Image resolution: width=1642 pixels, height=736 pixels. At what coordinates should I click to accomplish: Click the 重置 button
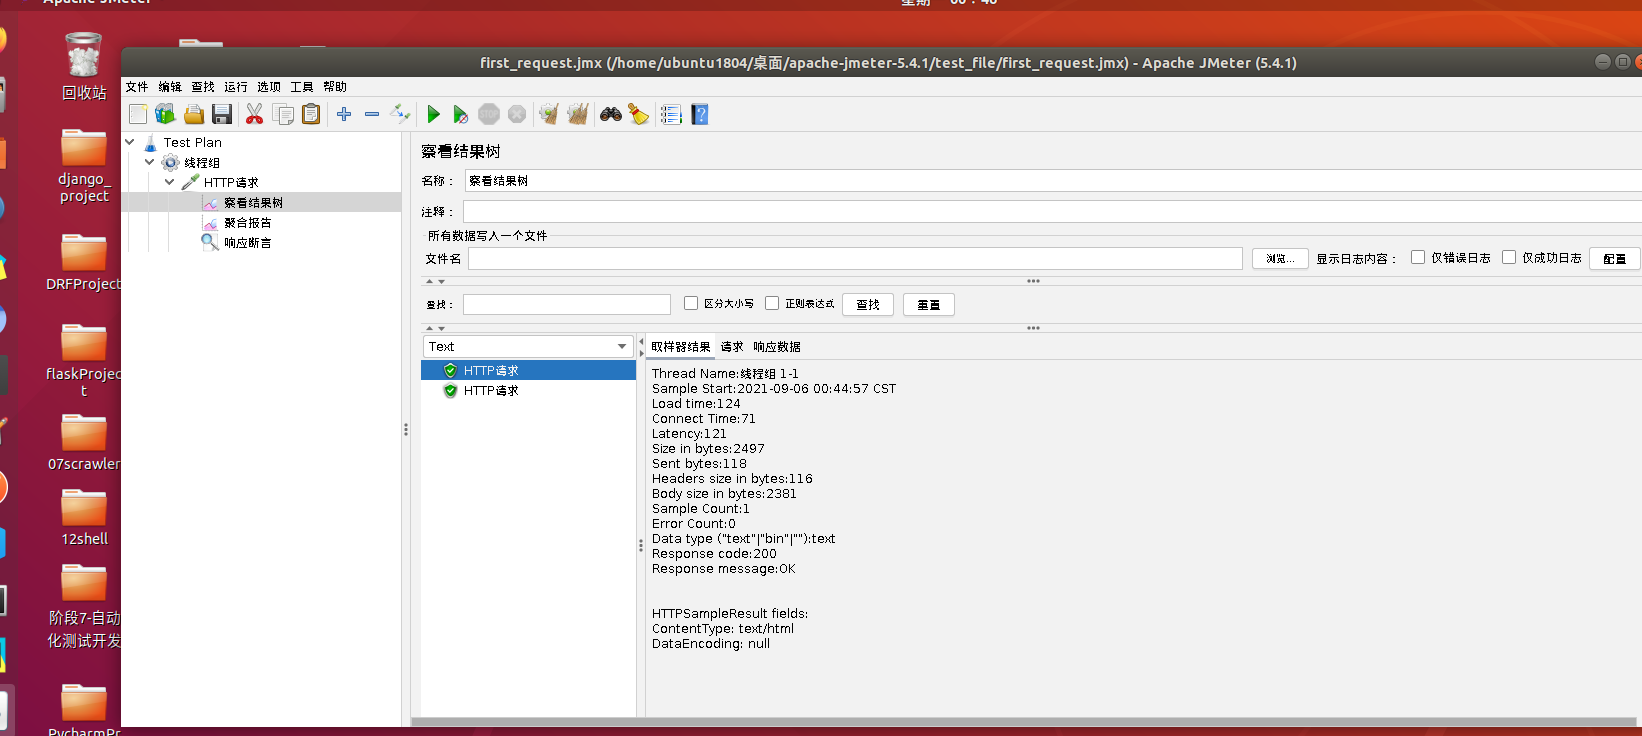coord(929,304)
